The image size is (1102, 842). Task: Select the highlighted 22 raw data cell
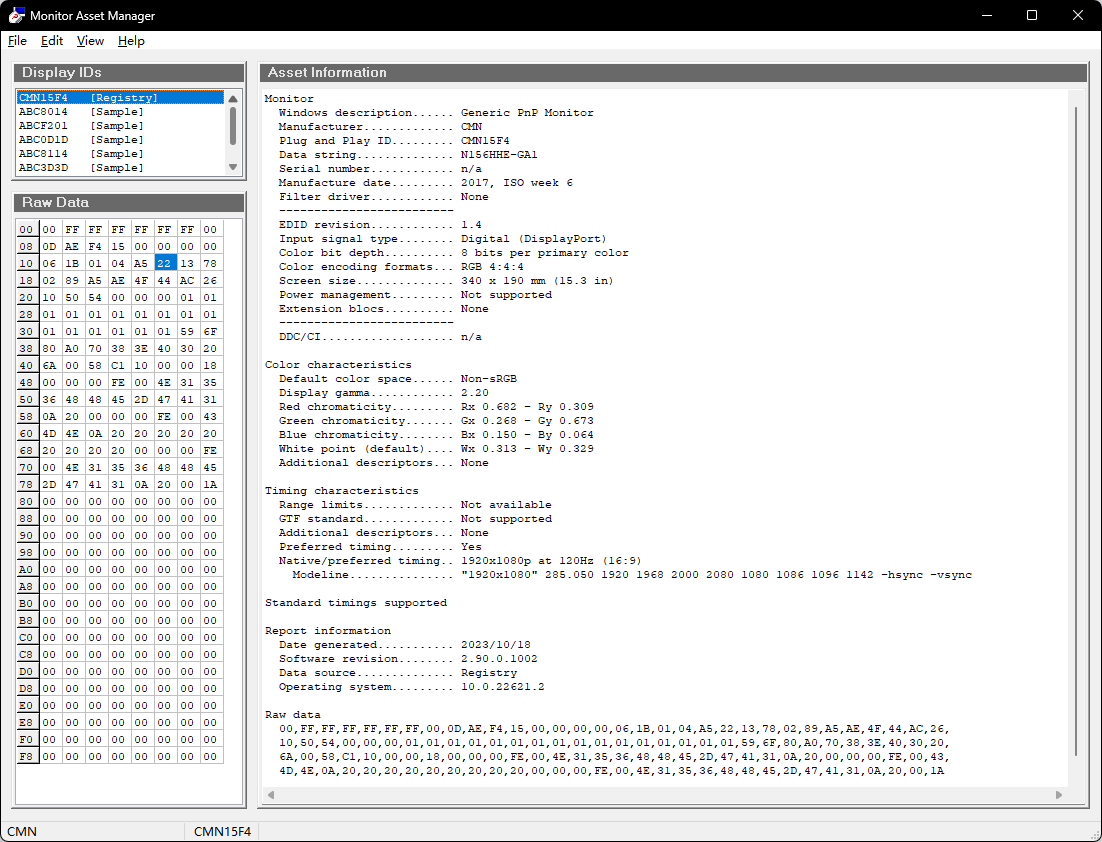pos(164,264)
